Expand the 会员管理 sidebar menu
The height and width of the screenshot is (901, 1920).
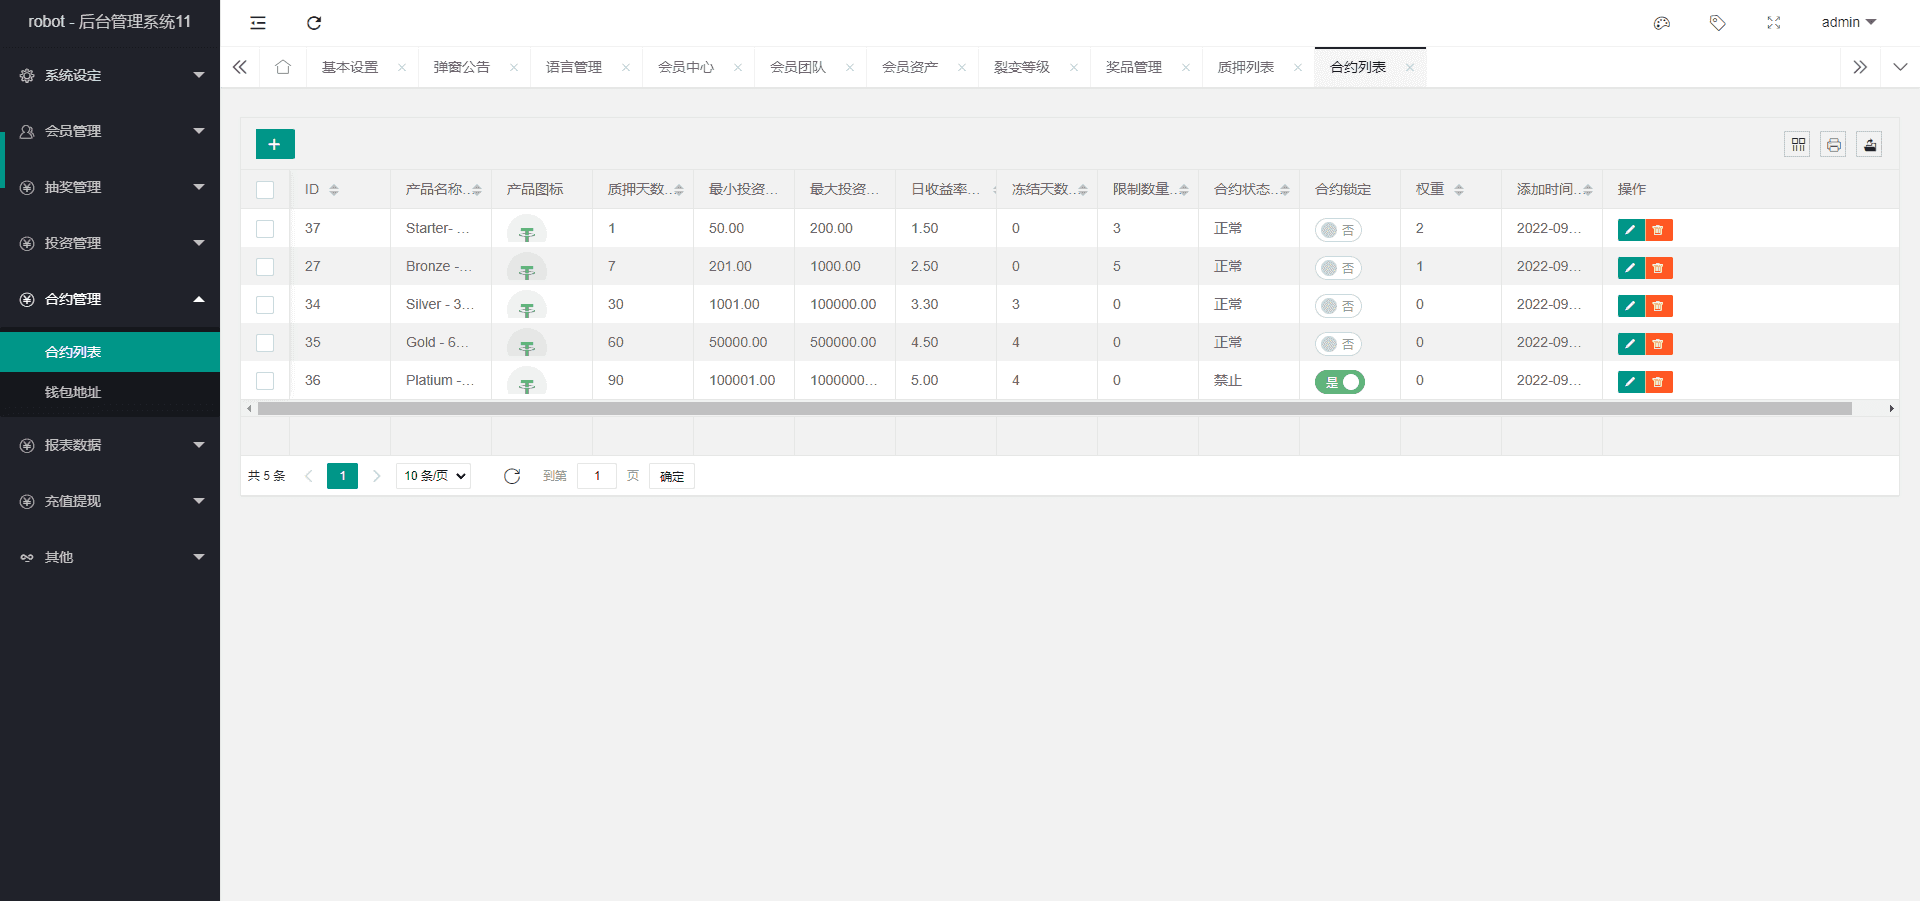[x=110, y=131]
